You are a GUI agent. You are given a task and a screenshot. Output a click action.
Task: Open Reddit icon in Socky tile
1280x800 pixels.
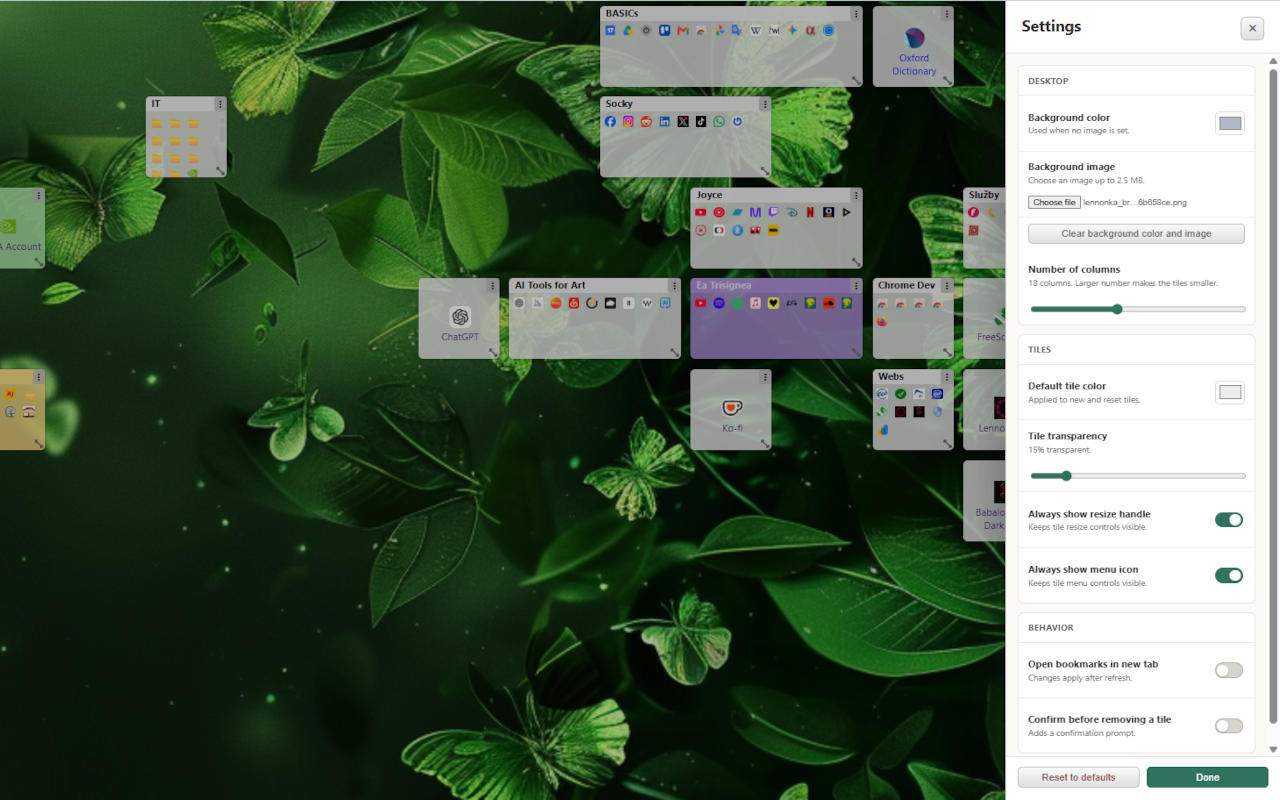click(646, 121)
